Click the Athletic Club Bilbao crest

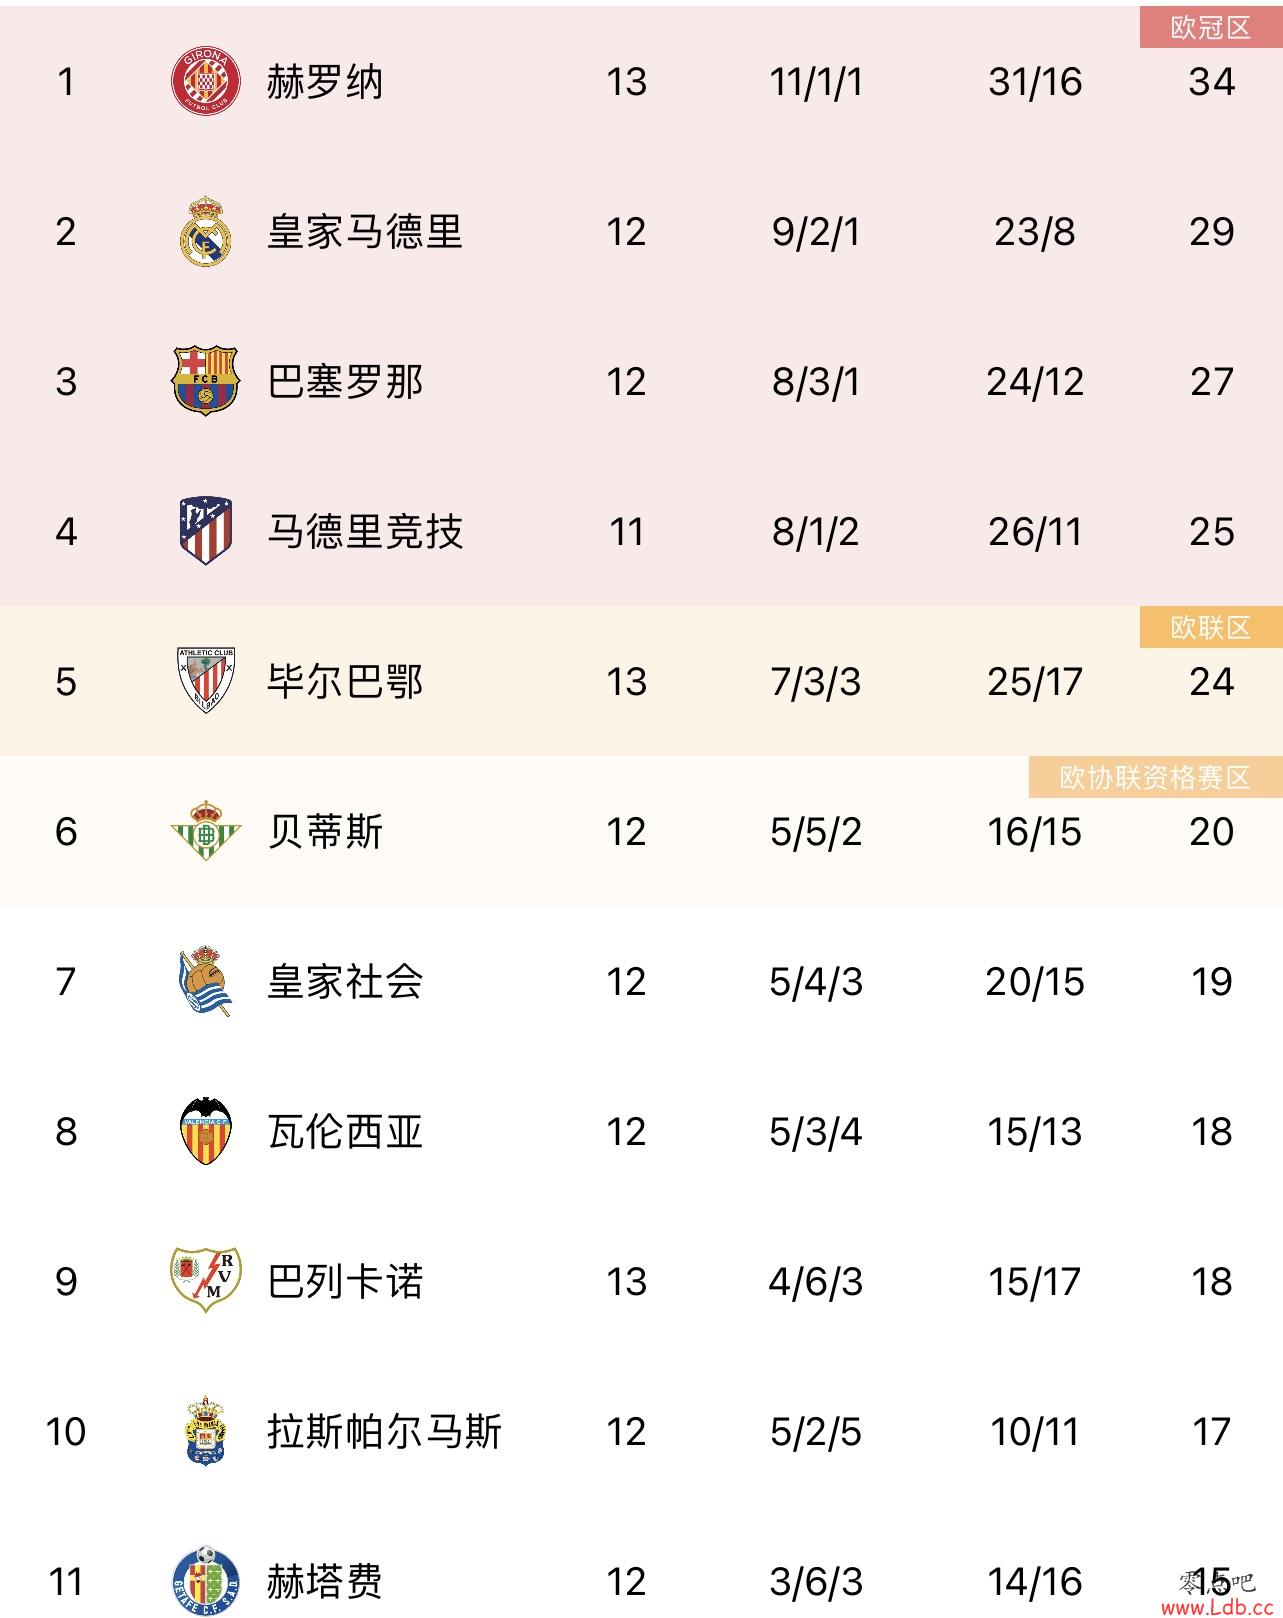(x=205, y=681)
